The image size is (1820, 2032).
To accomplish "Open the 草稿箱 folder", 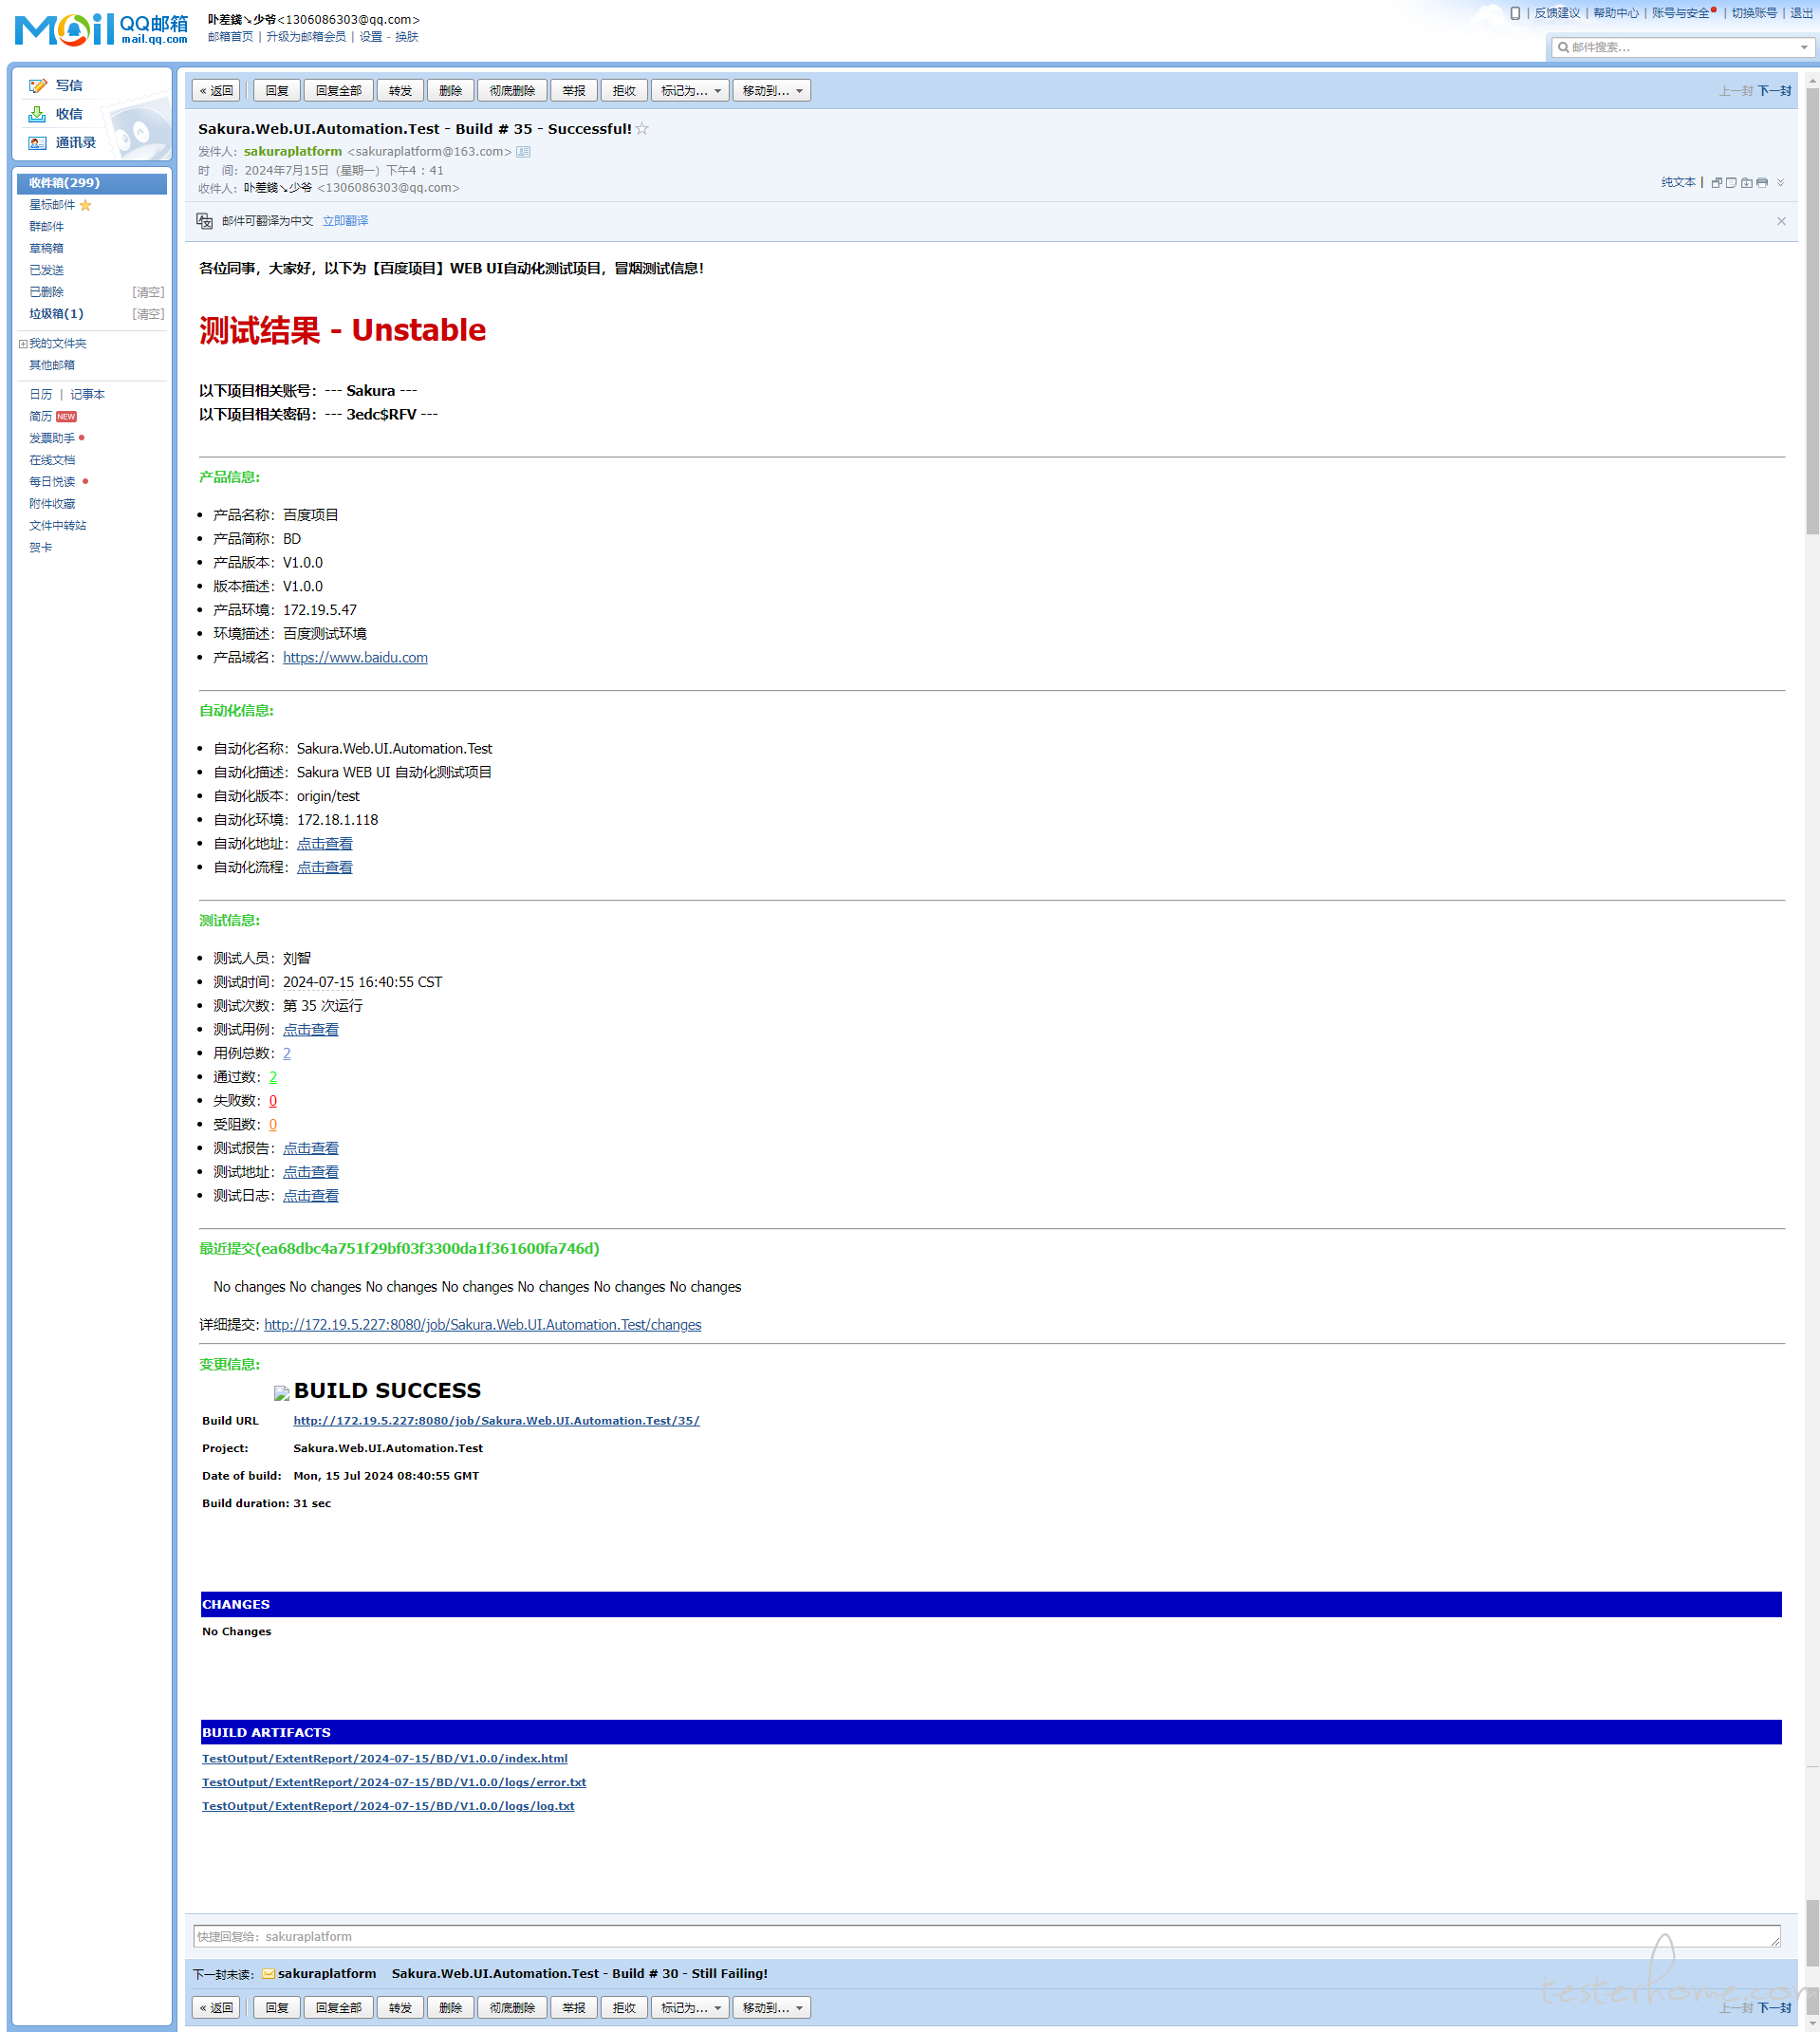I will tap(46, 249).
